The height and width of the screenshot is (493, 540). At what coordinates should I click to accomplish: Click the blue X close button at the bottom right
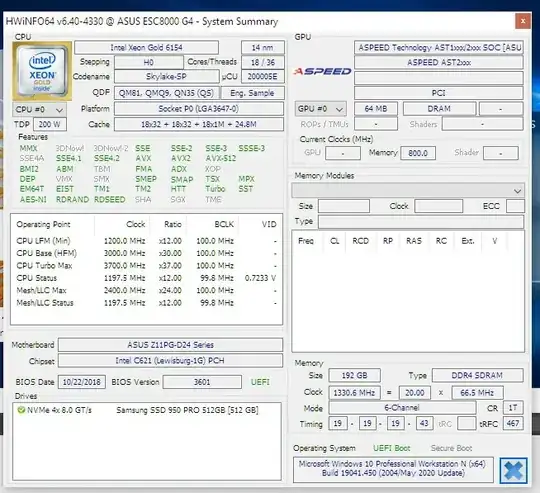(x=513, y=470)
